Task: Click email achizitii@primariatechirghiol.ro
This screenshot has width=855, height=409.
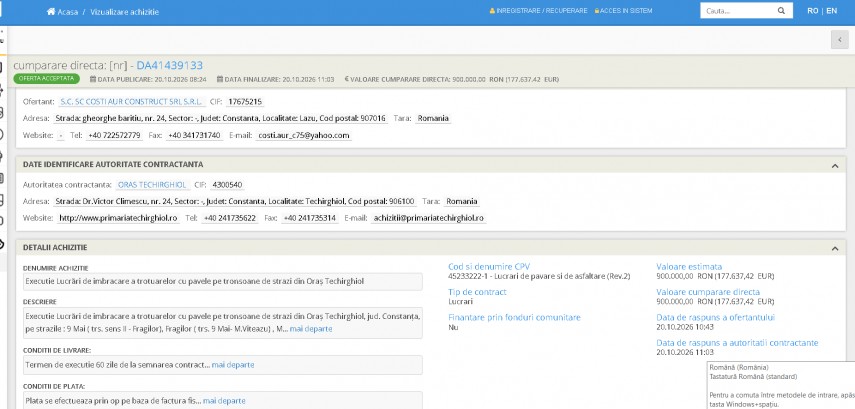Action: point(429,218)
